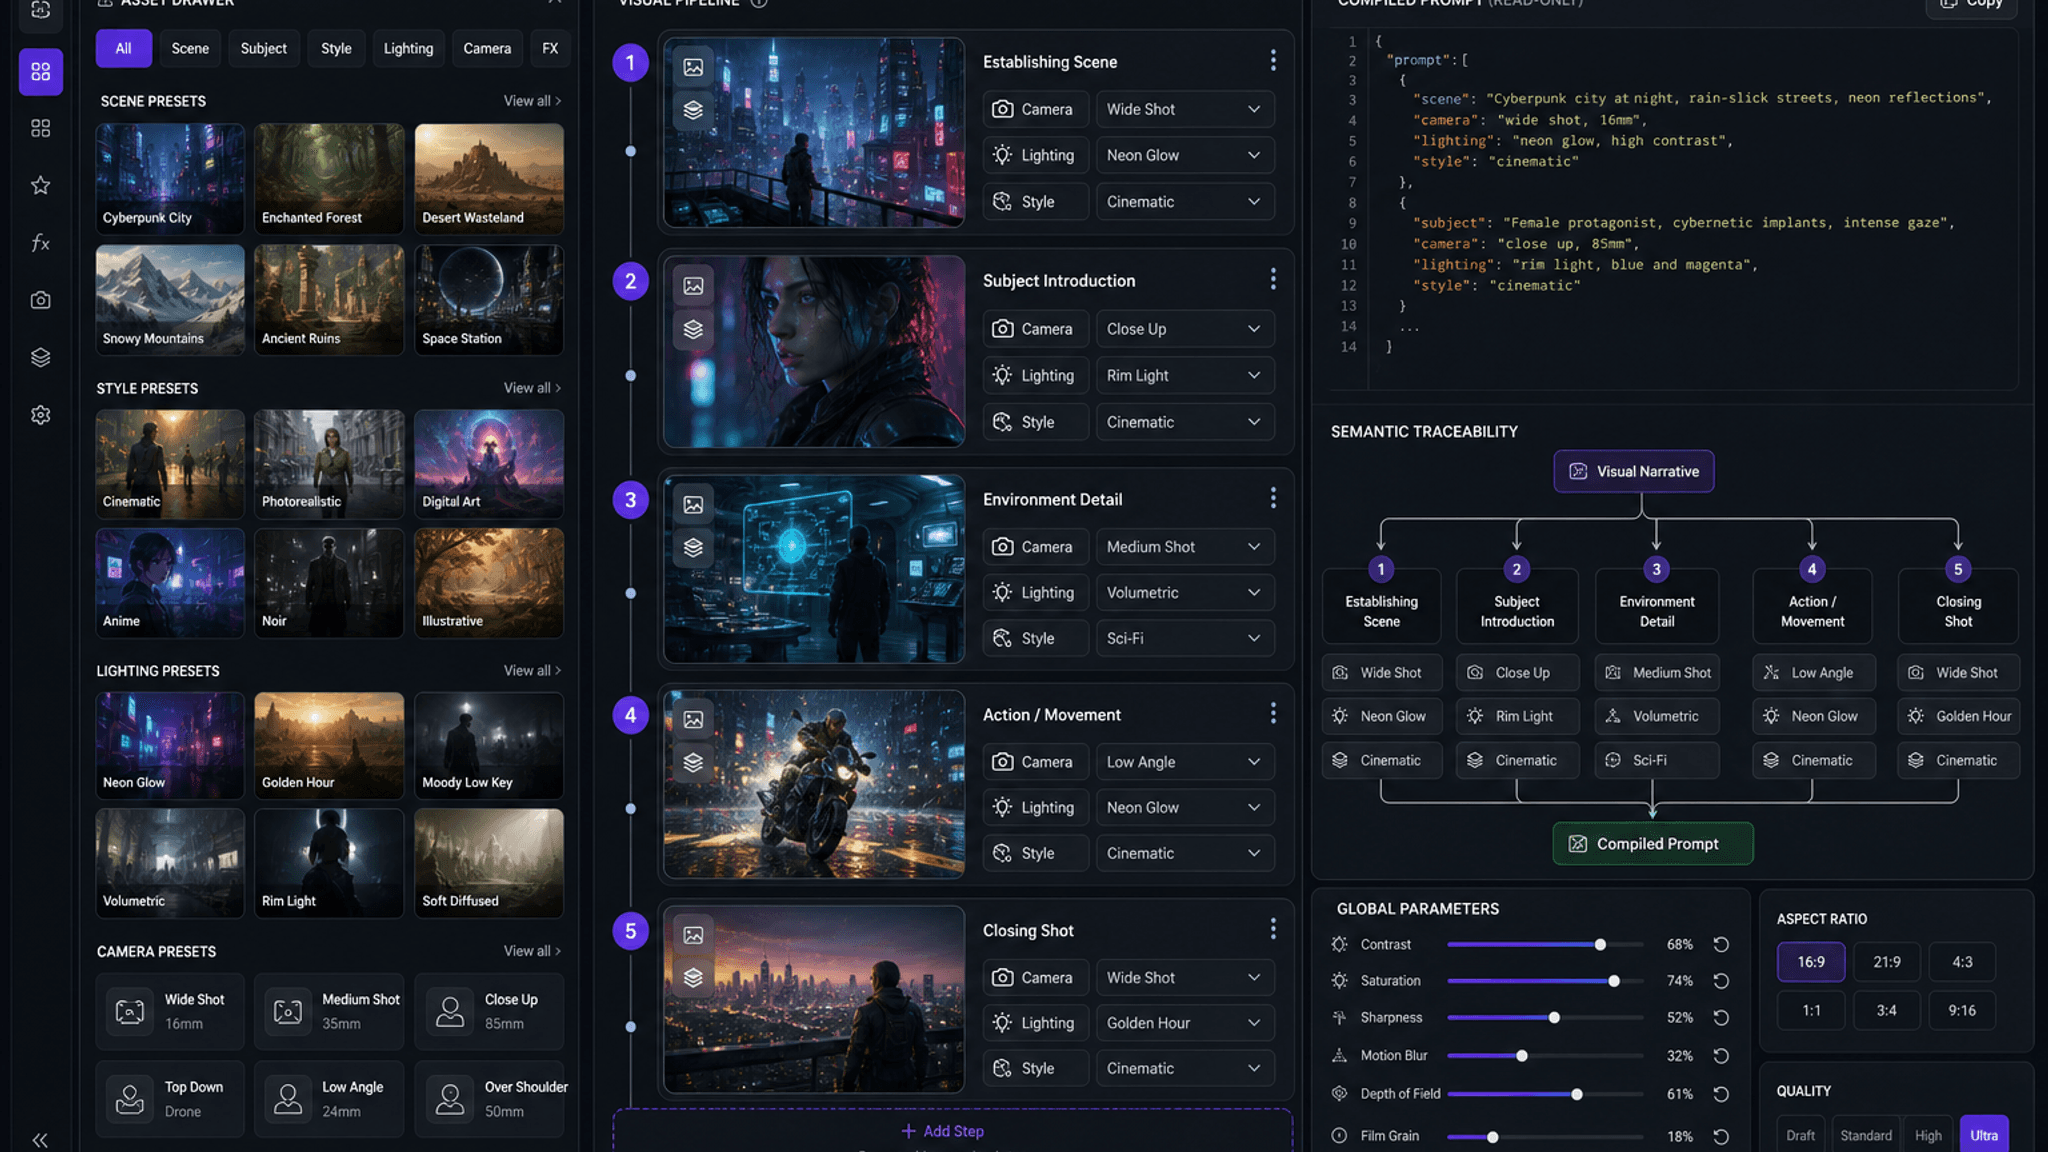The width and height of the screenshot is (2048, 1152).
Task: Open the fx effects sidebar icon
Action: tap(40, 243)
